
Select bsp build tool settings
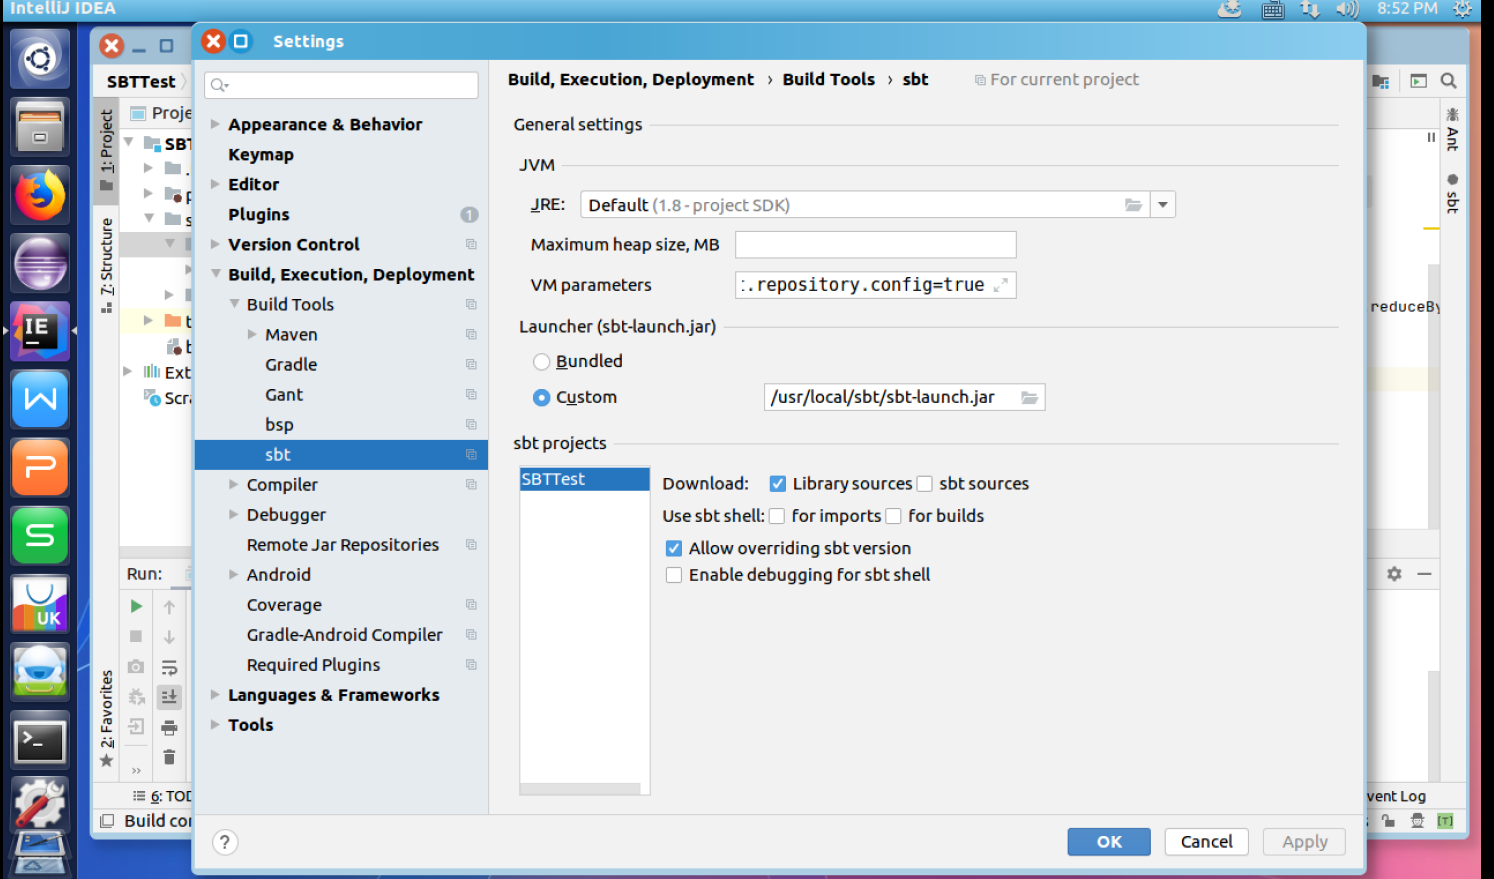(x=279, y=425)
